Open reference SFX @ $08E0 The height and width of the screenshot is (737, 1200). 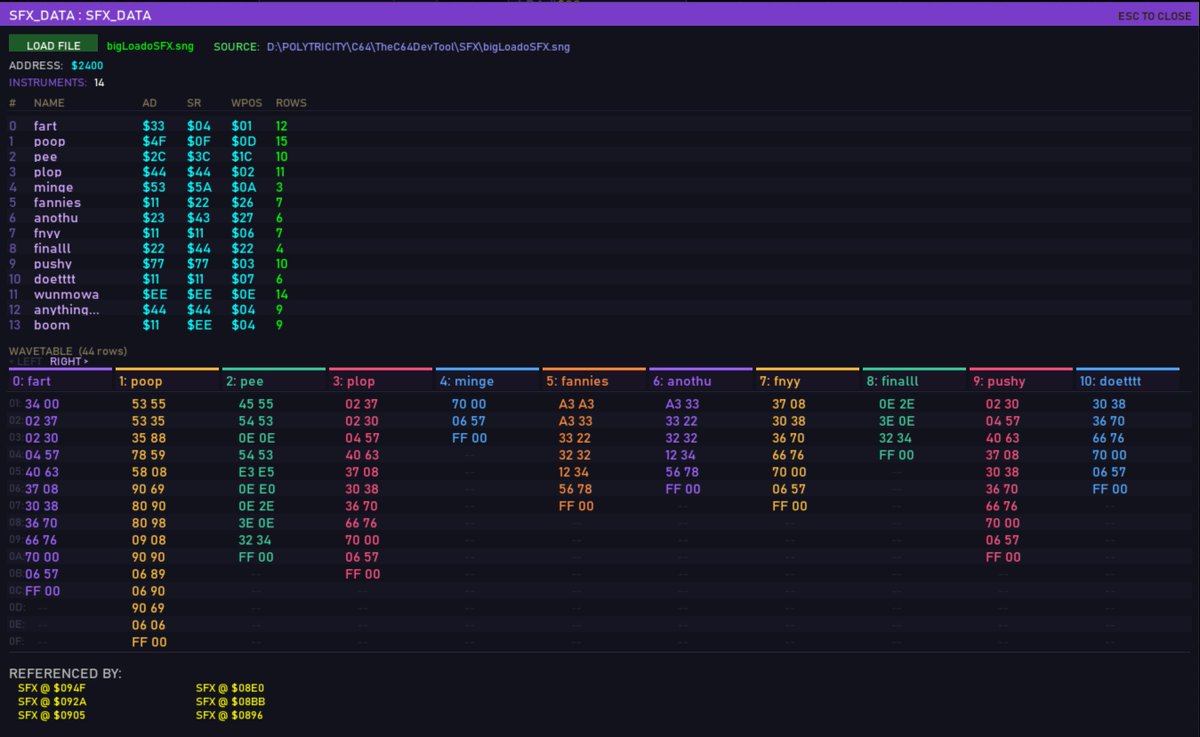click(x=230, y=688)
